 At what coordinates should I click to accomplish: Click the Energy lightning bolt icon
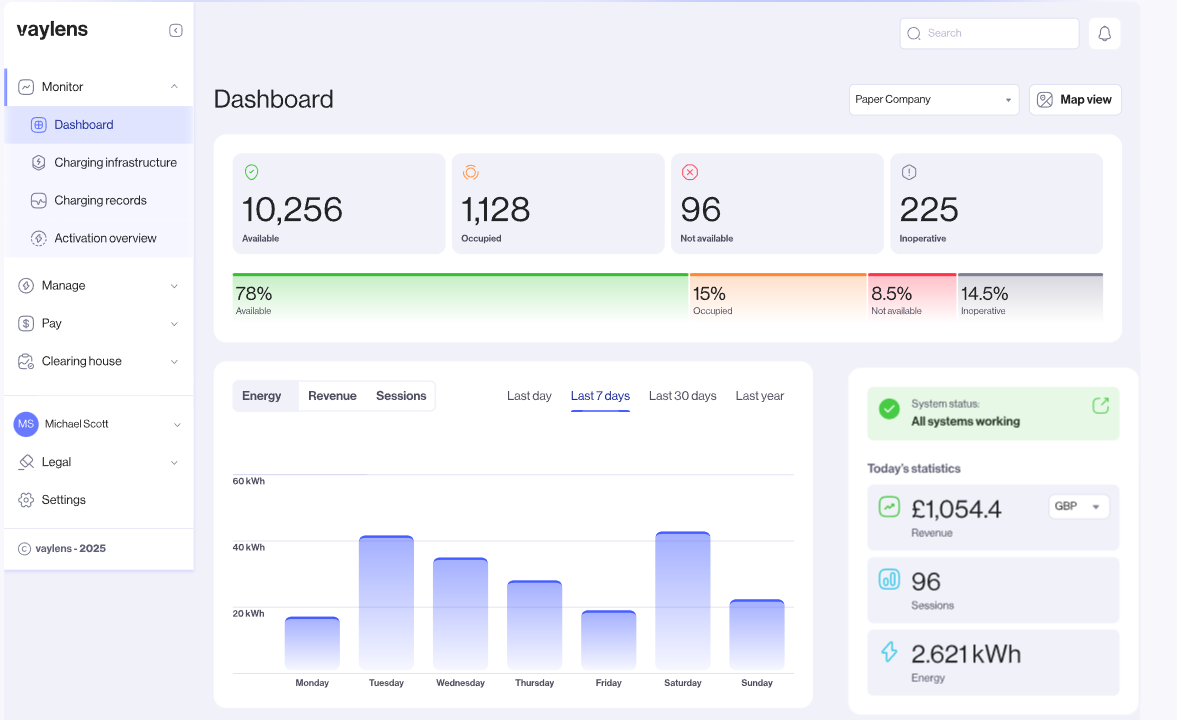pyautogui.click(x=890, y=652)
